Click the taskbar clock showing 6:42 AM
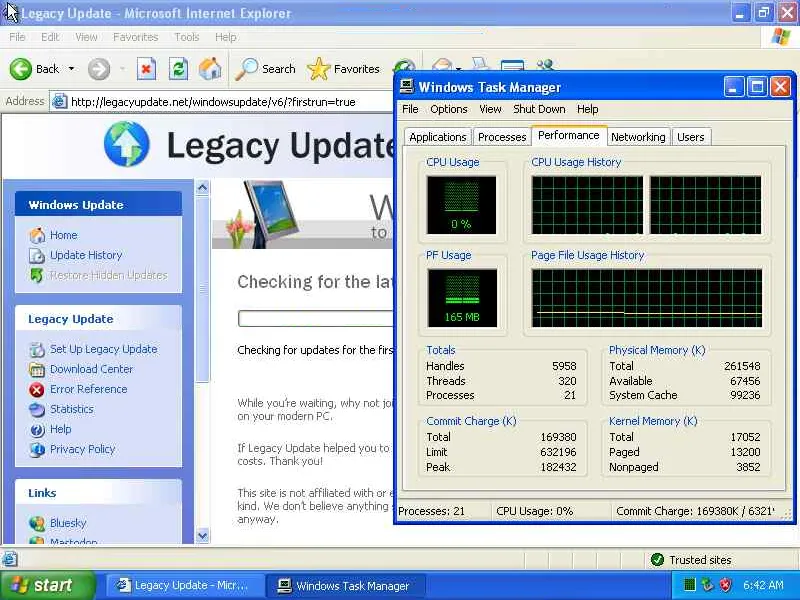800x600 pixels. click(763, 585)
